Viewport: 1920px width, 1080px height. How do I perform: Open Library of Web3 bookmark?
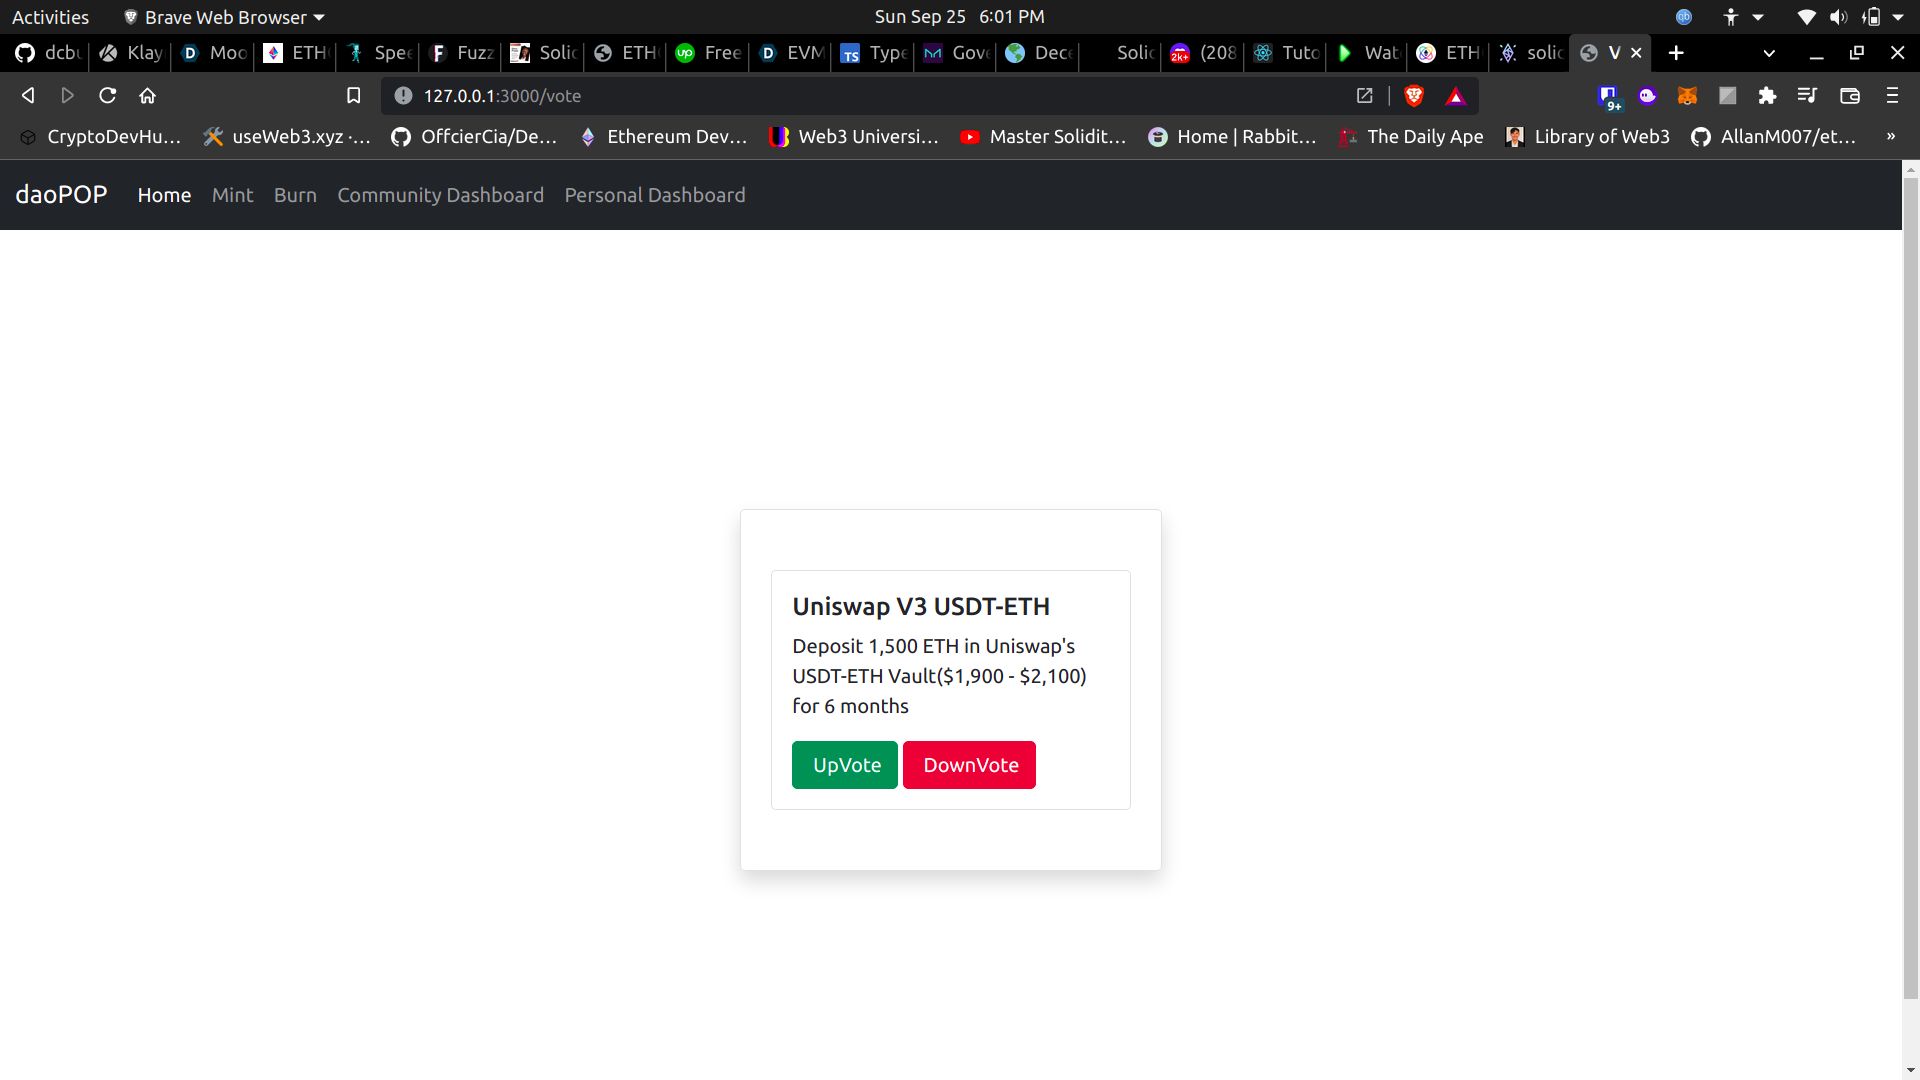(x=1588, y=137)
